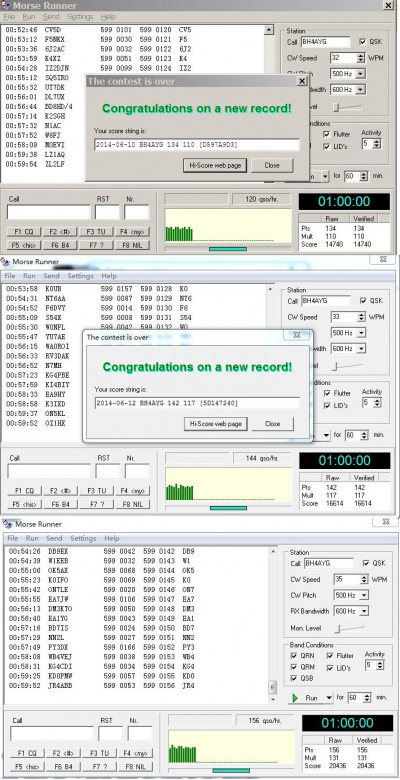
Task: Click F7 ? in the 33 WPM window
Action: coord(97,504)
